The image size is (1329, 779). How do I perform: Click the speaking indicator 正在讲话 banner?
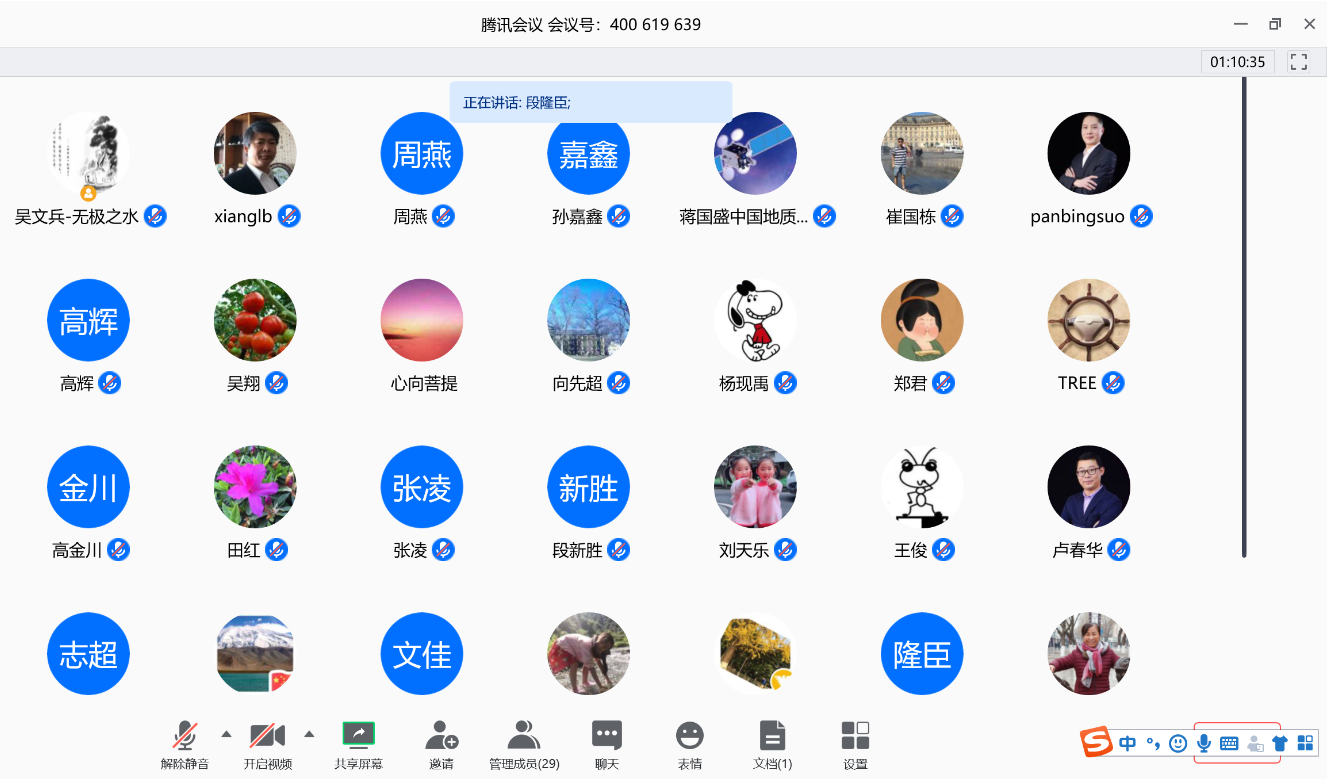pos(590,102)
